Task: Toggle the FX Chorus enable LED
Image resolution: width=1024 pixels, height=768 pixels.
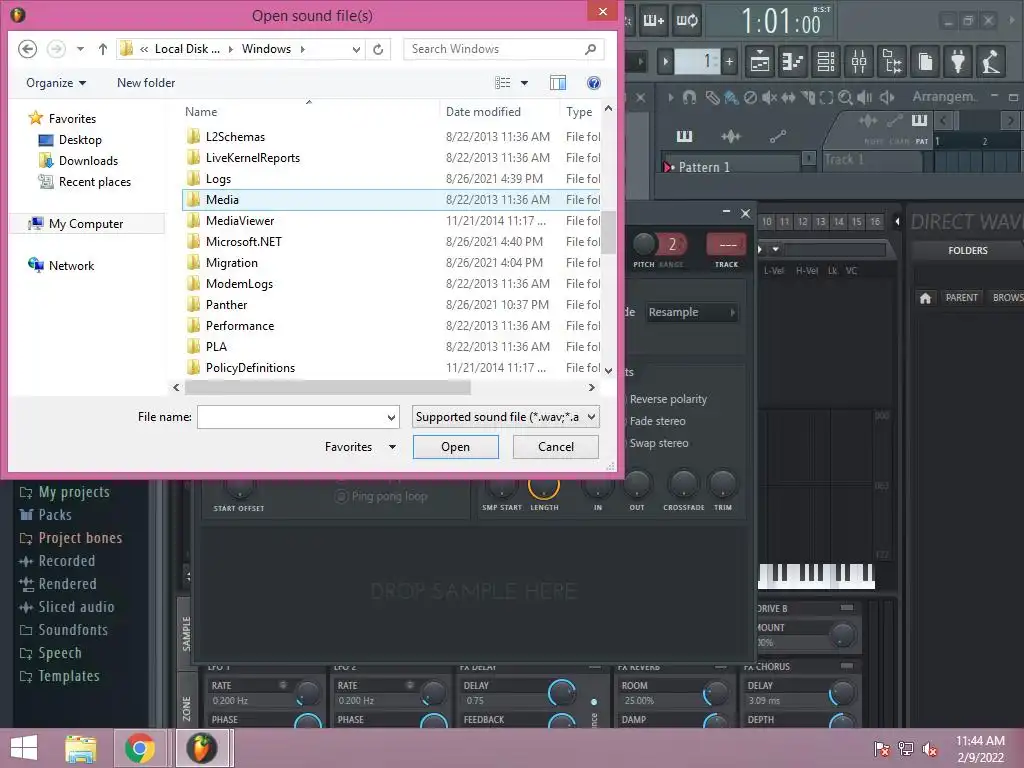Action: (847, 666)
